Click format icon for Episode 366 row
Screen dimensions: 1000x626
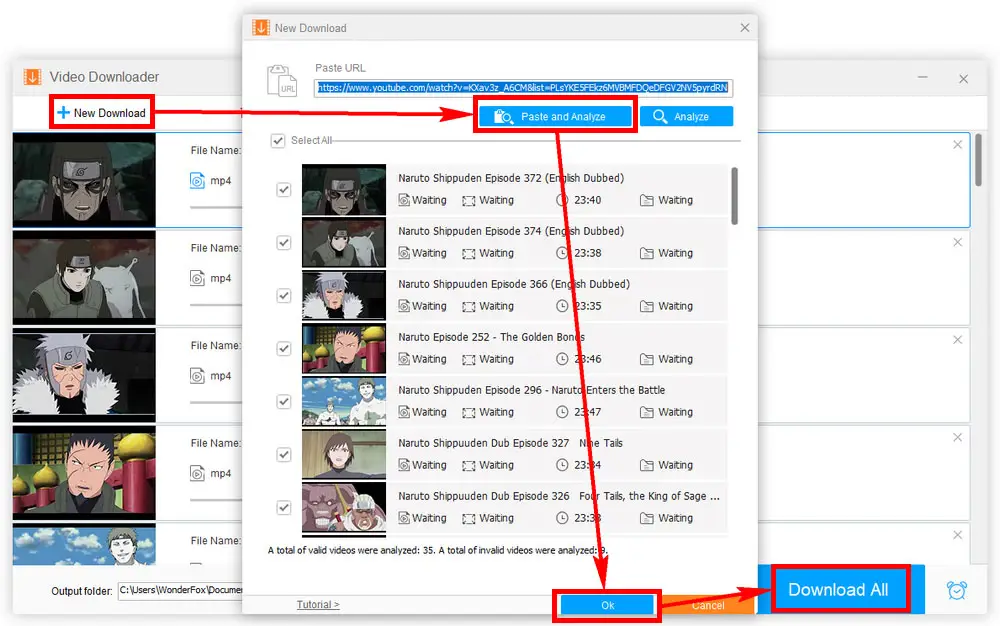click(404, 306)
